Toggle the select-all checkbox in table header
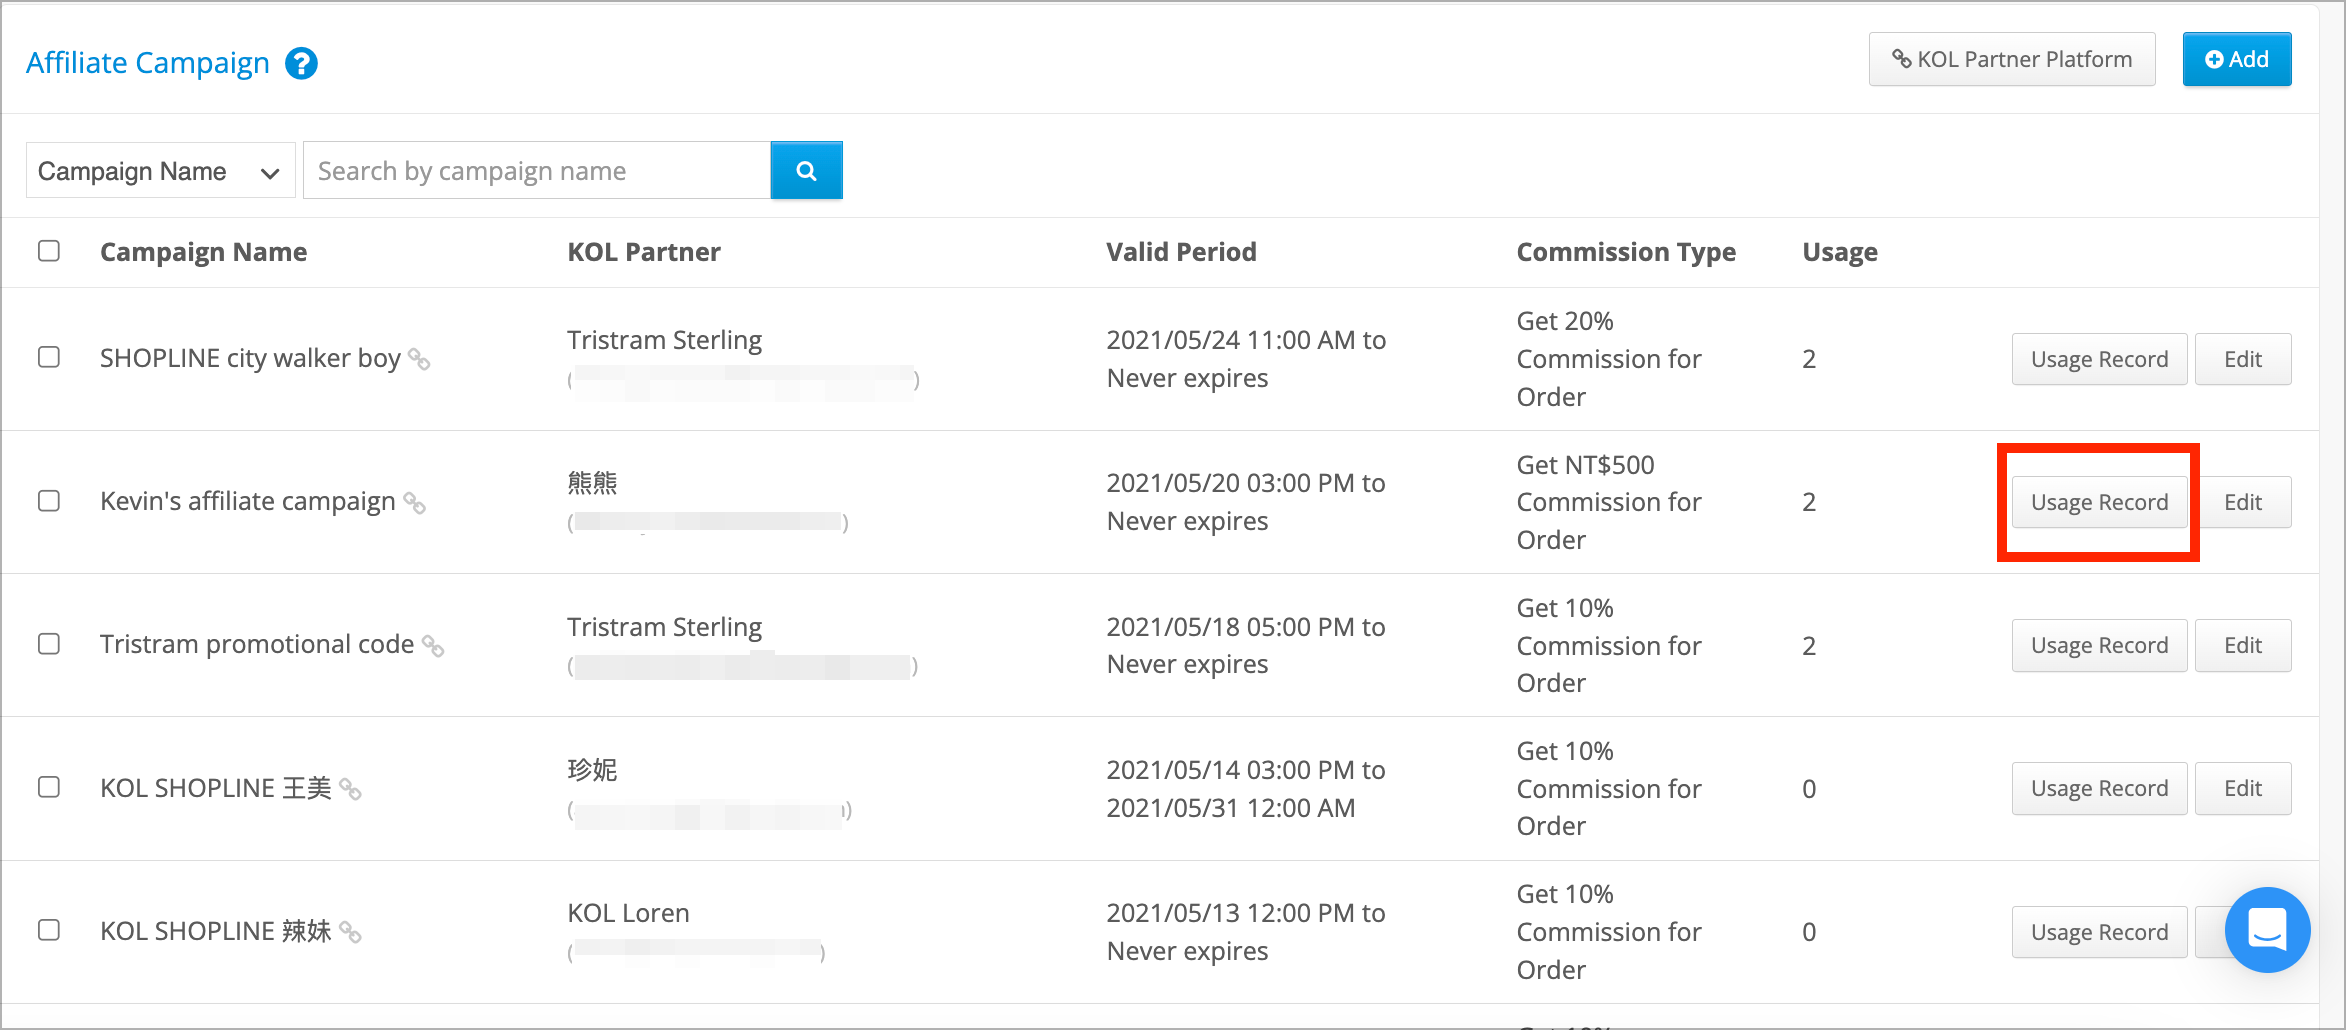 click(x=49, y=251)
